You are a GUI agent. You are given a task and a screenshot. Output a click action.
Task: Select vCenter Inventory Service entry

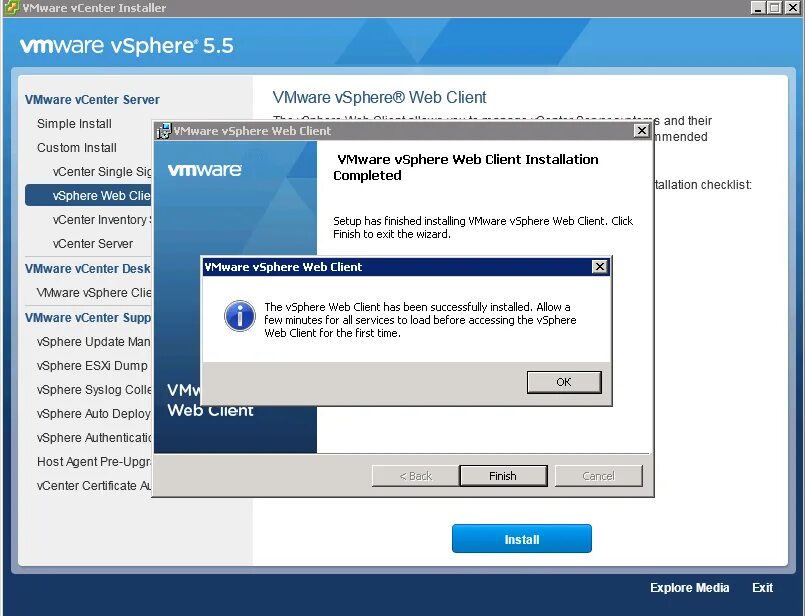[x=102, y=220]
